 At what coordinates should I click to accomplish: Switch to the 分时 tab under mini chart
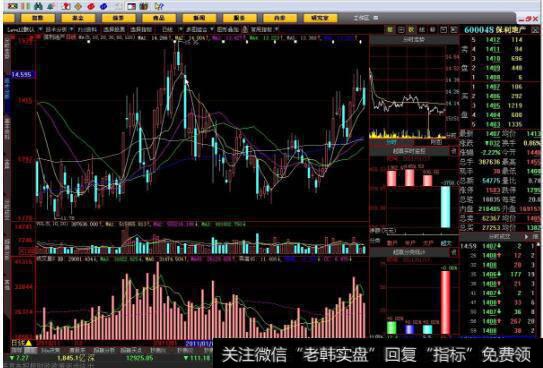(x=392, y=142)
